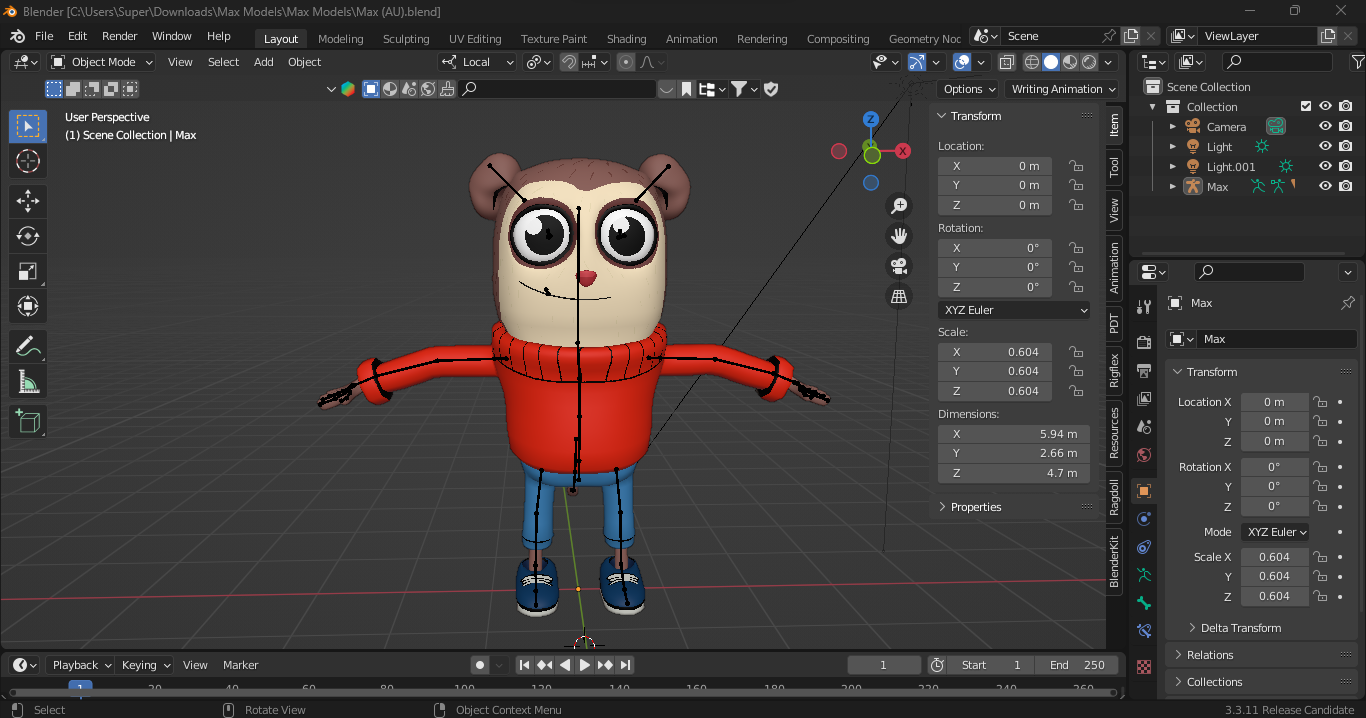Select the Select Box tool

point(28,126)
